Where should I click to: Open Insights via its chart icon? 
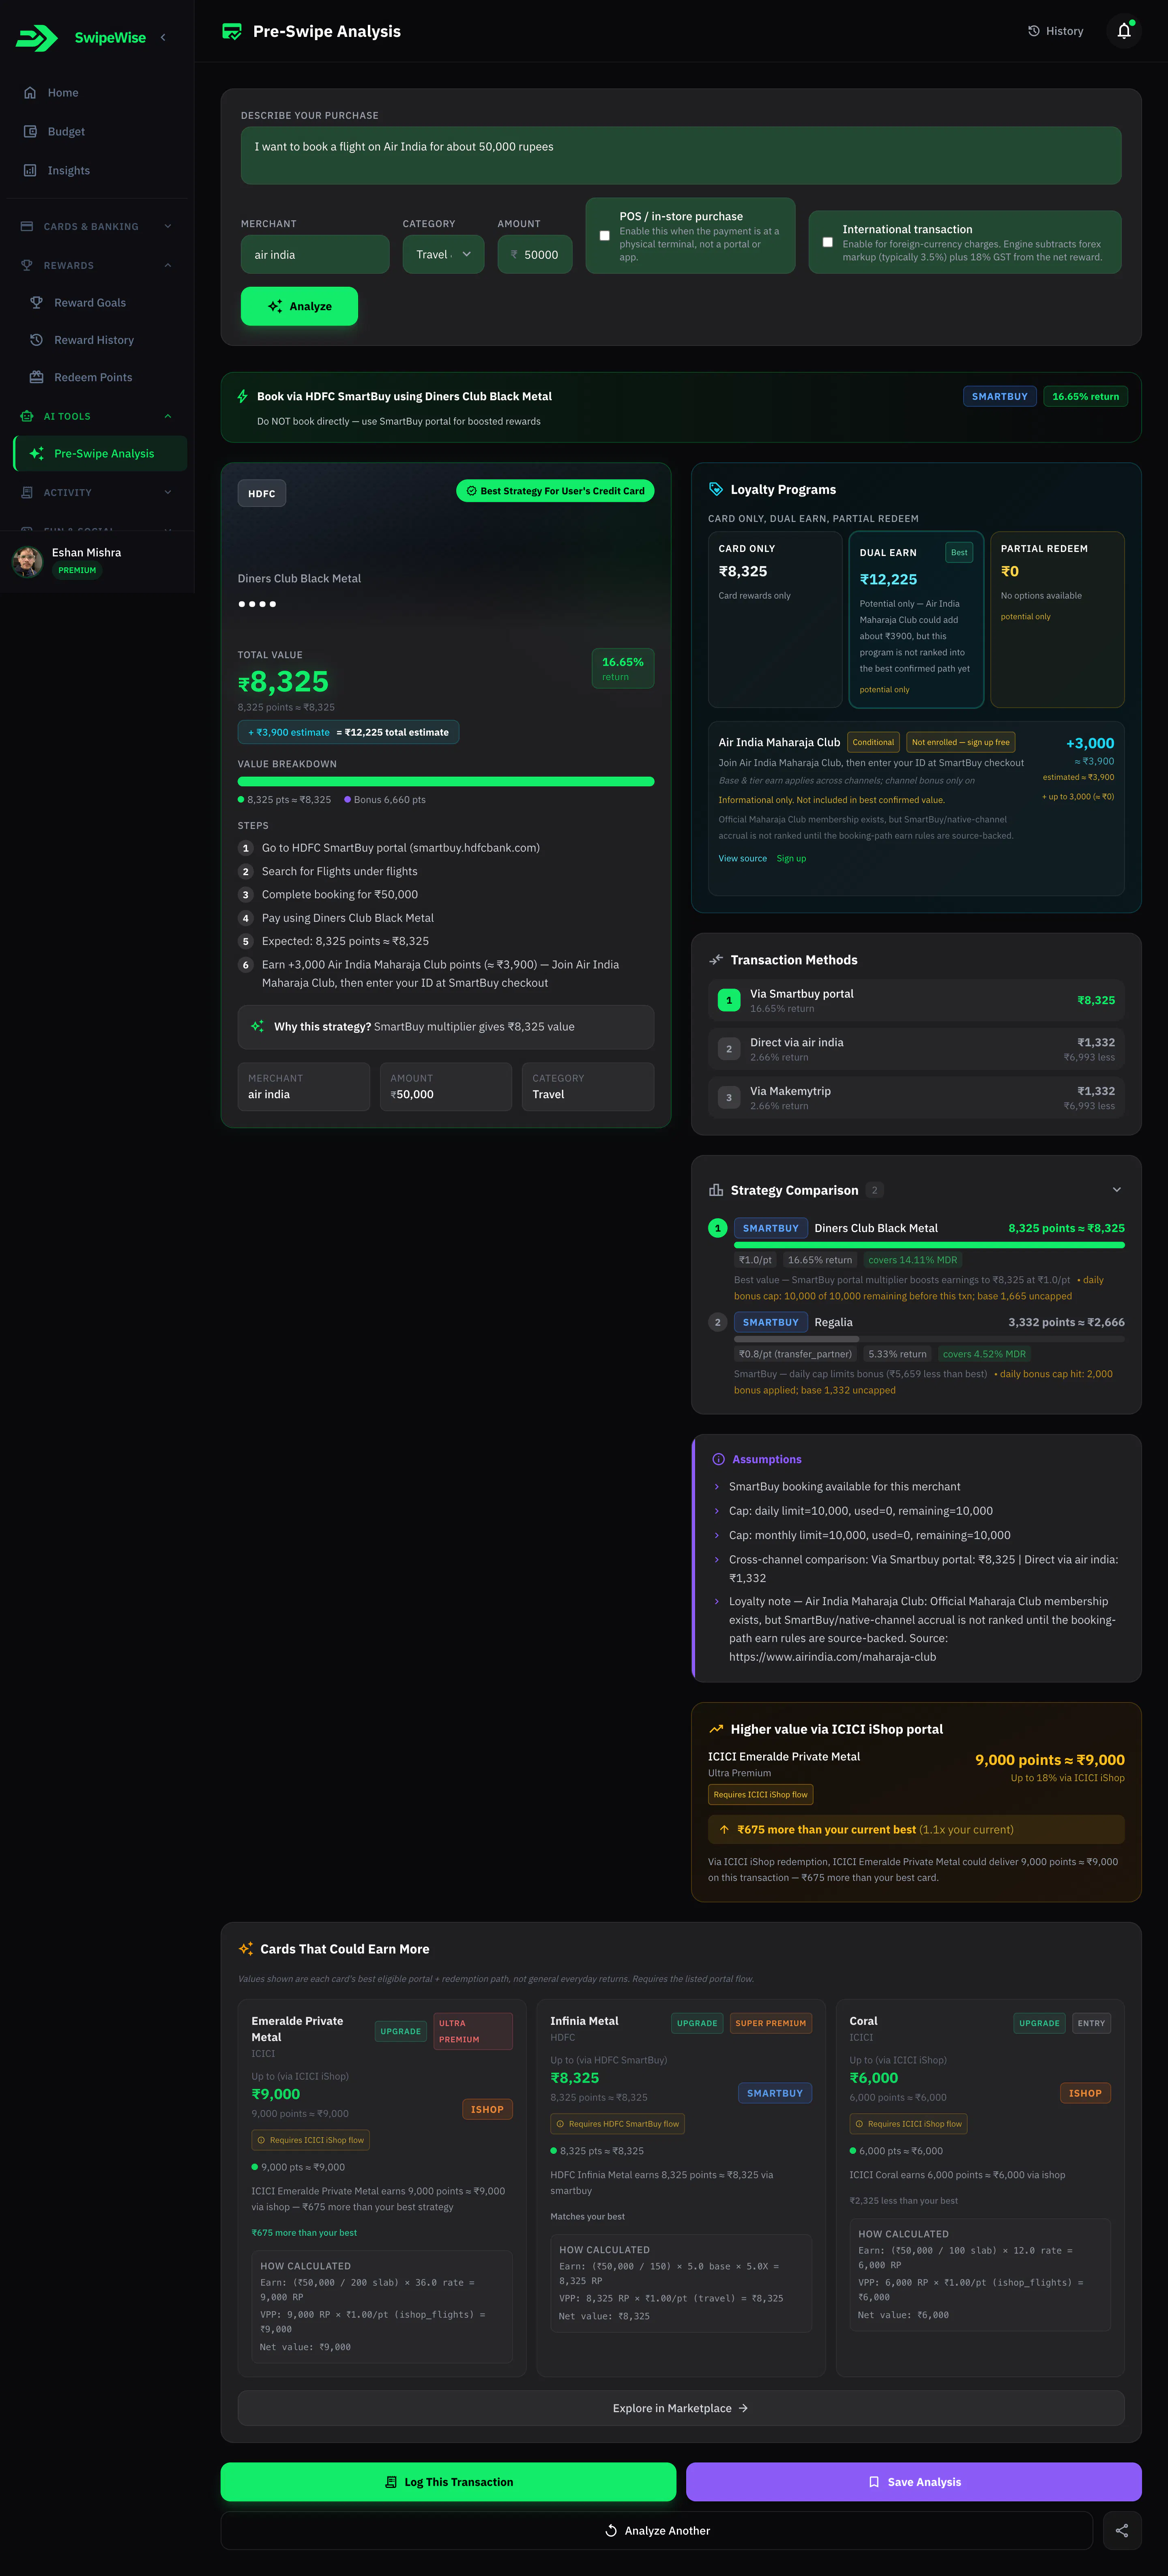pyautogui.click(x=30, y=171)
